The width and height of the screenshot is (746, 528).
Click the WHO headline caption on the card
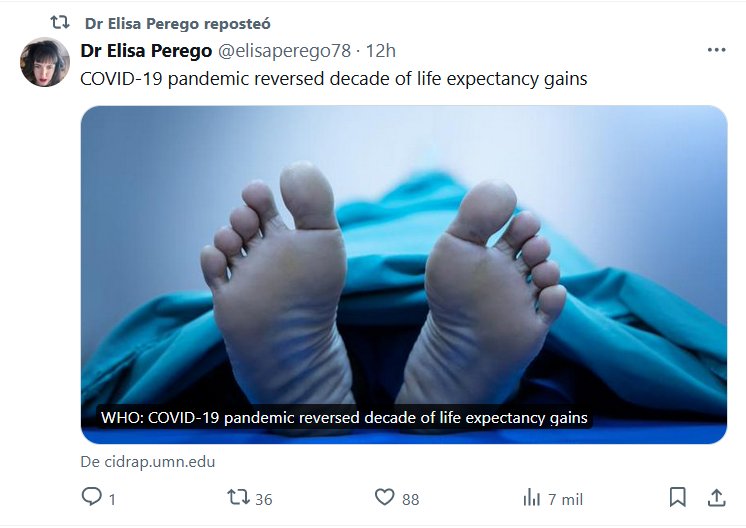pyautogui.click(x=344, y=418)
